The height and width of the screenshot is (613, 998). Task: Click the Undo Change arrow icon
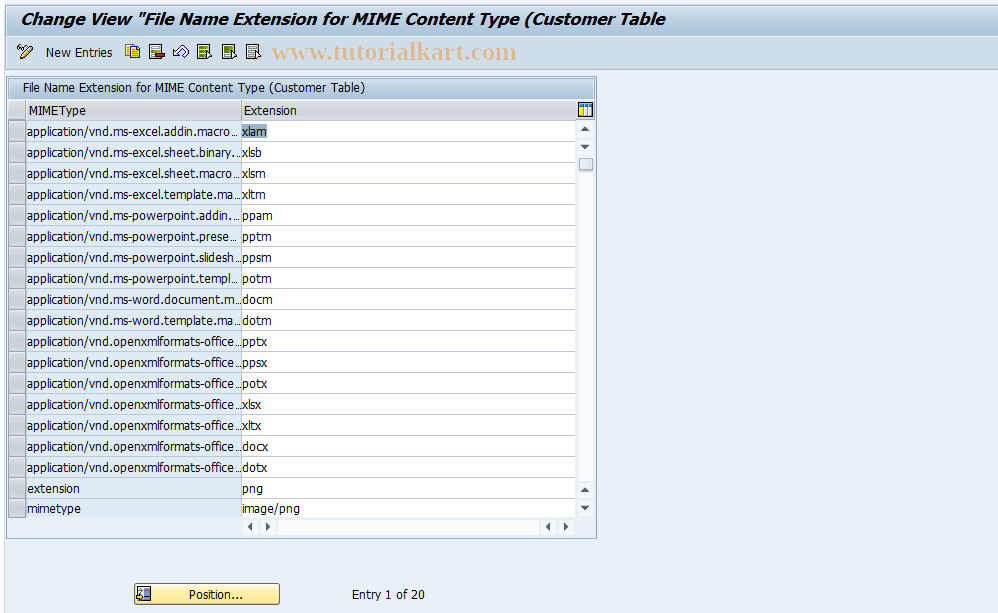[x=181, y=52]
